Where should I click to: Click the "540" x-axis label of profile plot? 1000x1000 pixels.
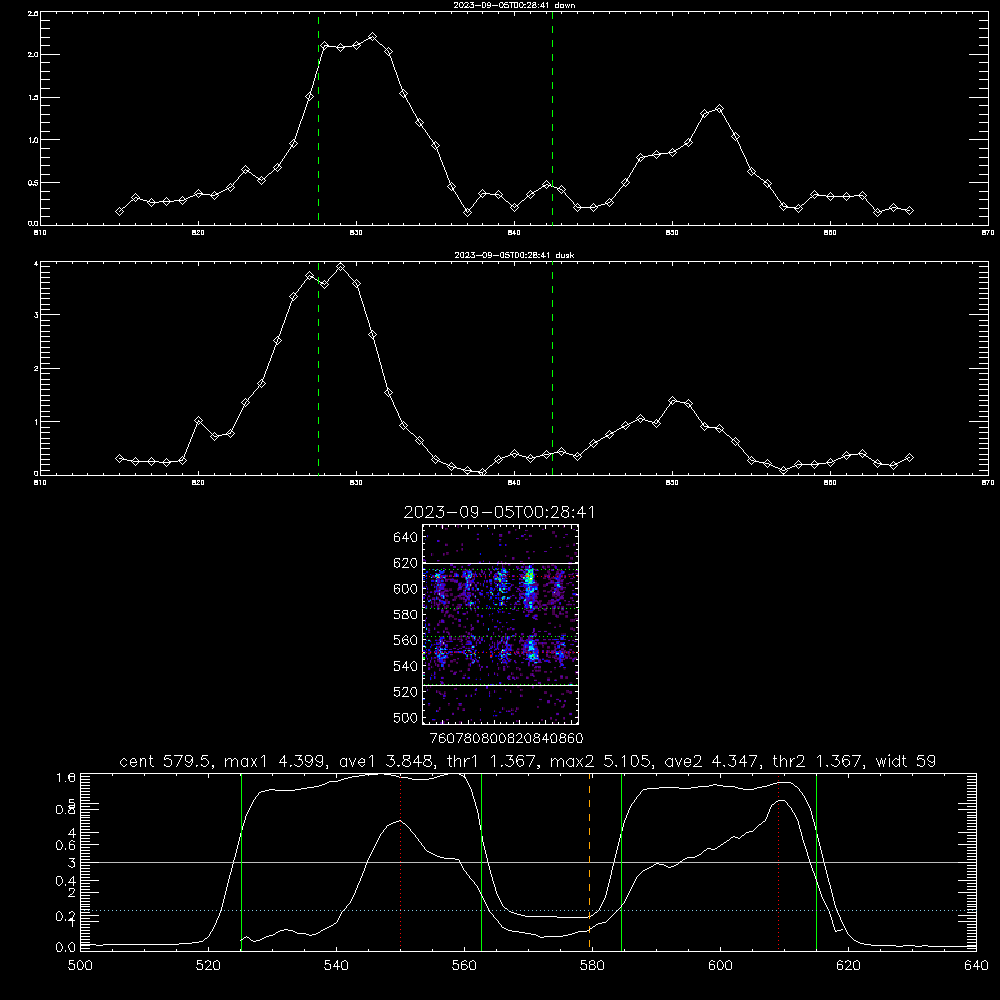click(336, 965)
